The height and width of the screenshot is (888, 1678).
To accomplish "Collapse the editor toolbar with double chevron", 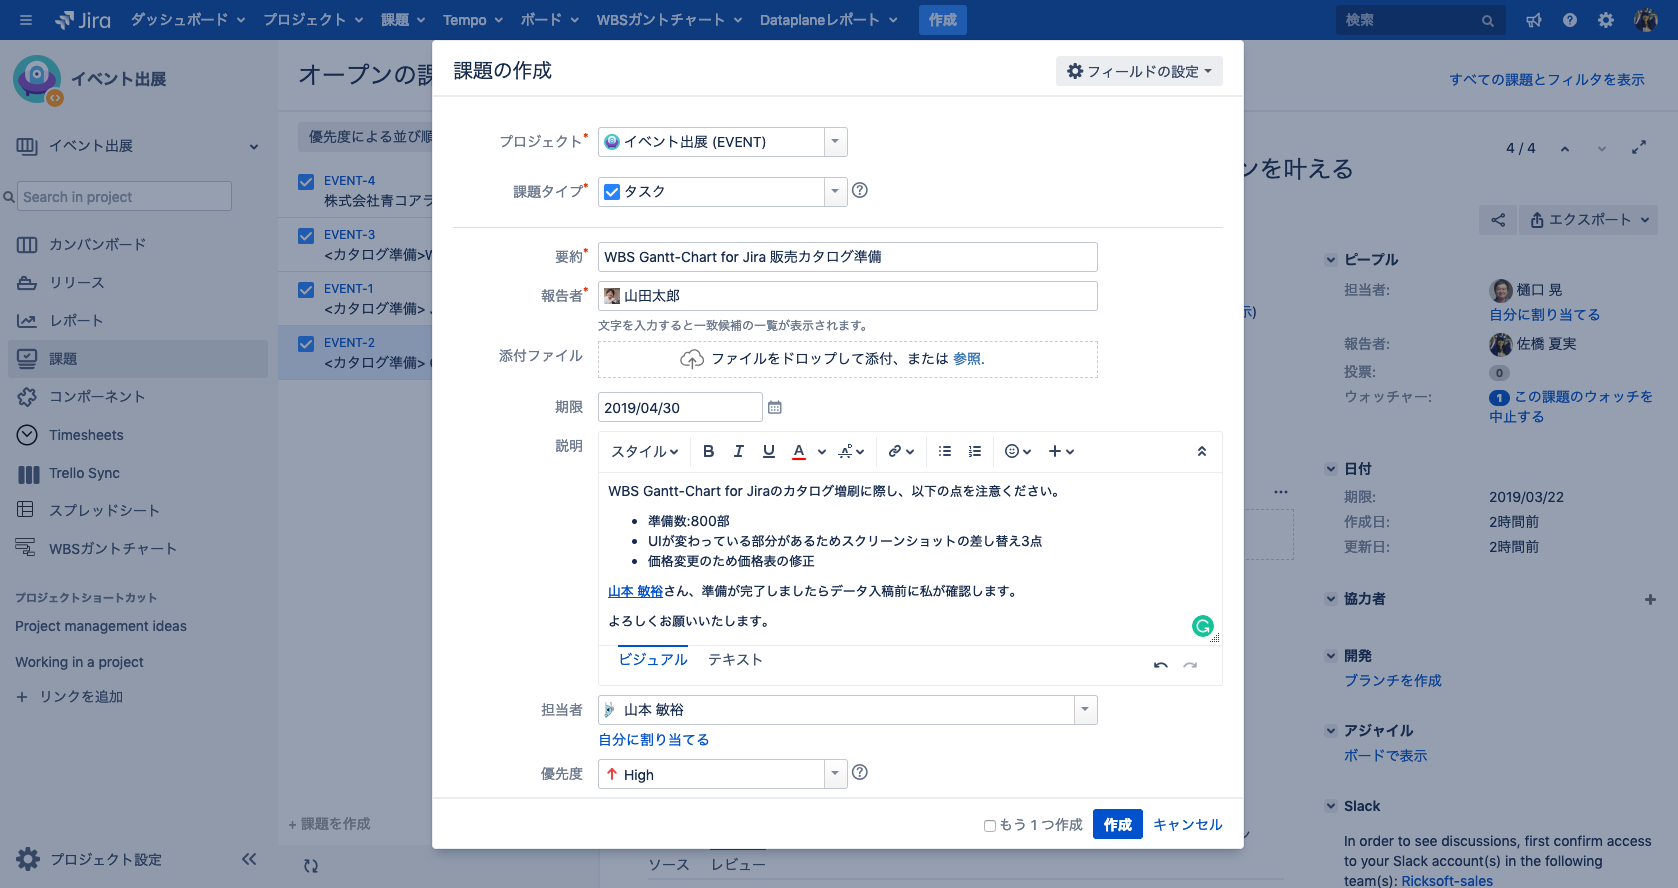I will tap(1202, 451).
